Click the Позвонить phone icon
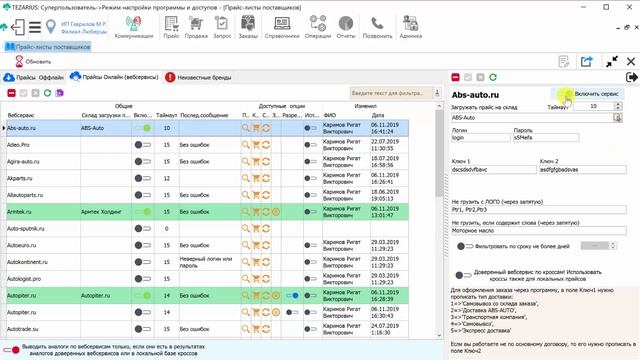Screen dimensions: 640x360 377,27
